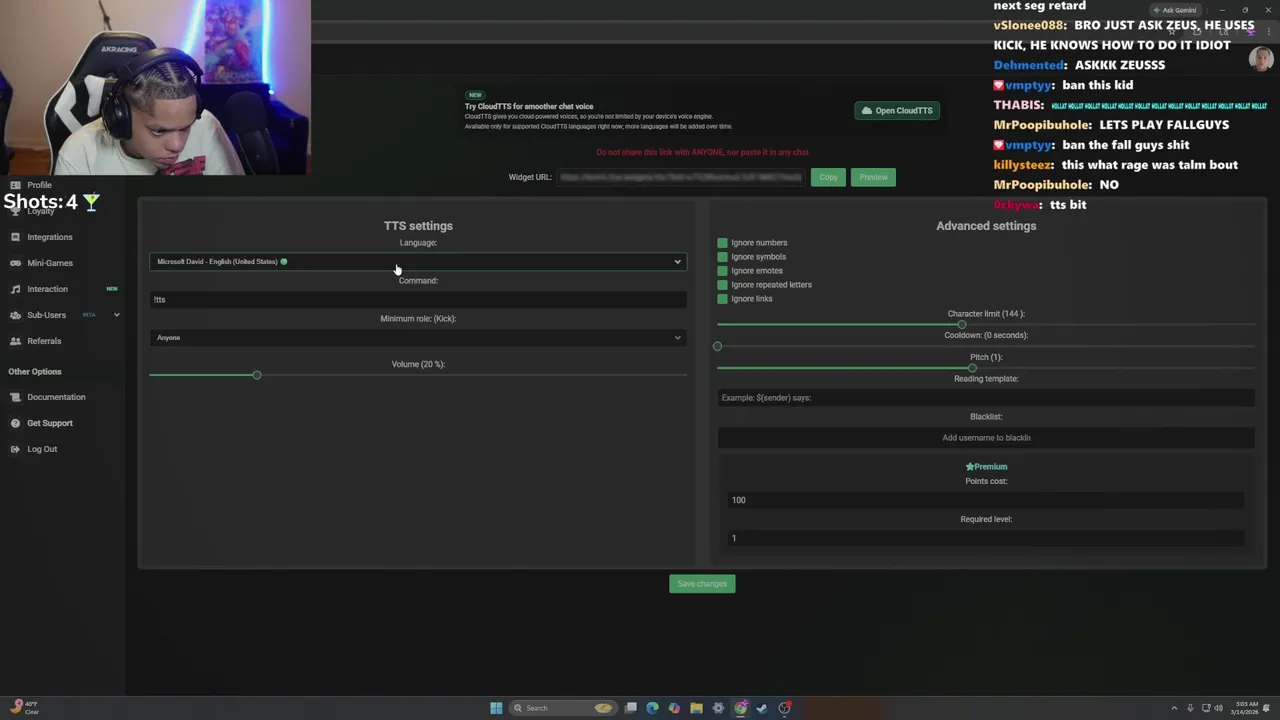Click the Interaction music note icon

click(15, 289)
